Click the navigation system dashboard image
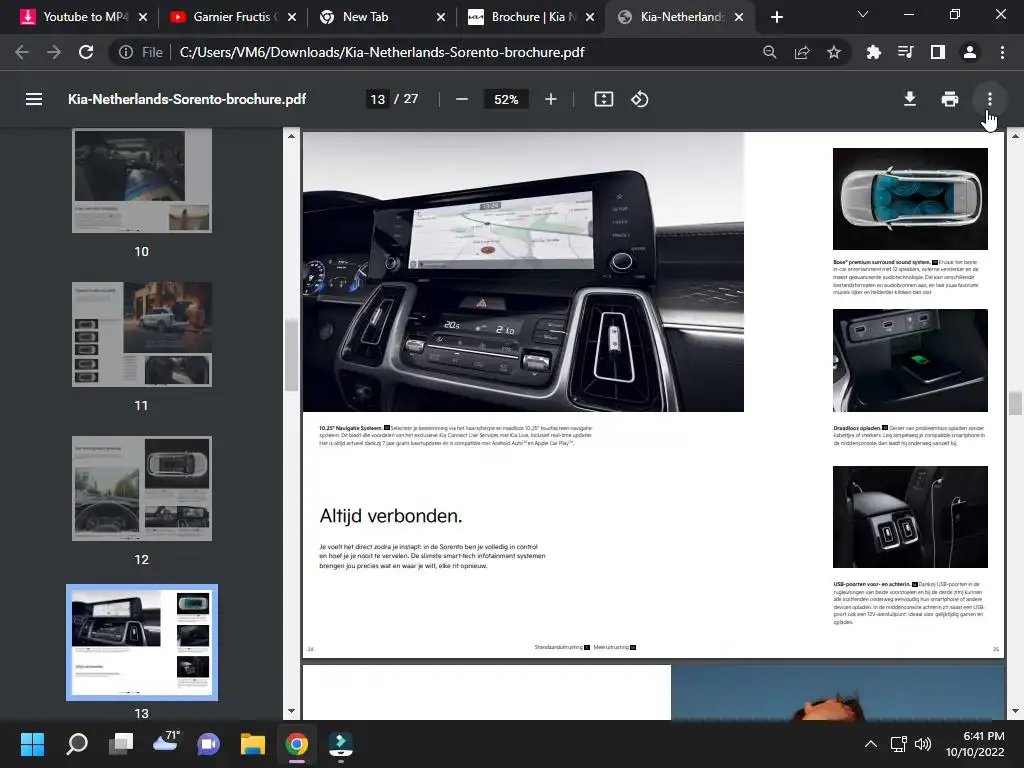Image resolution: width=1024 pixels, height=768 pixels. tap(523, 272)
